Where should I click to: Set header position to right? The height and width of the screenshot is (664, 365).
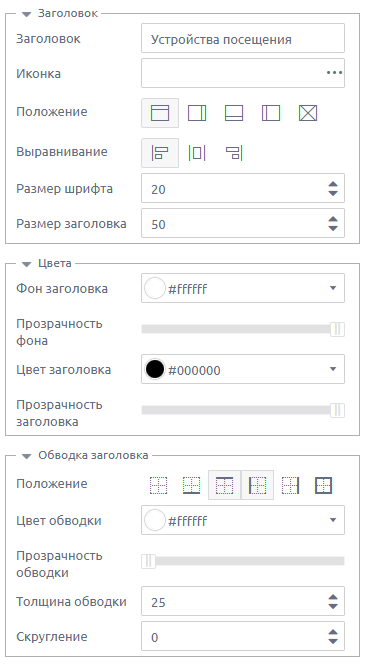[197, 113]
